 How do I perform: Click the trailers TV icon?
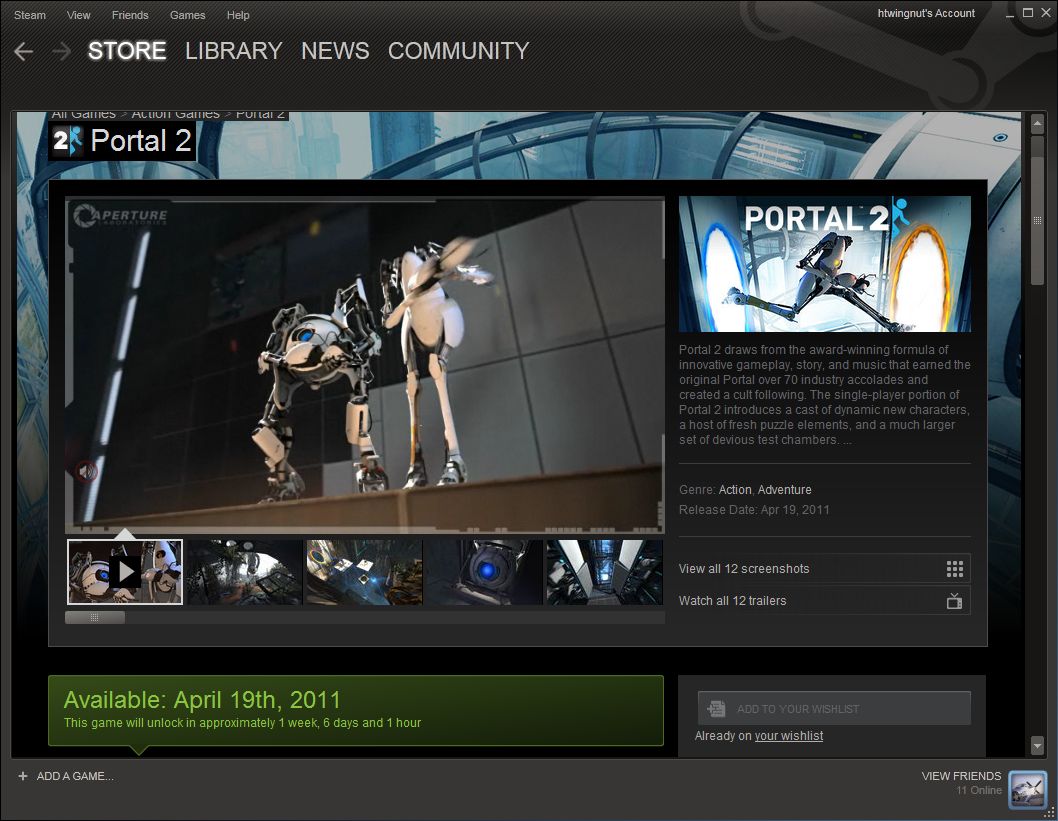click(x=954, y=600)
